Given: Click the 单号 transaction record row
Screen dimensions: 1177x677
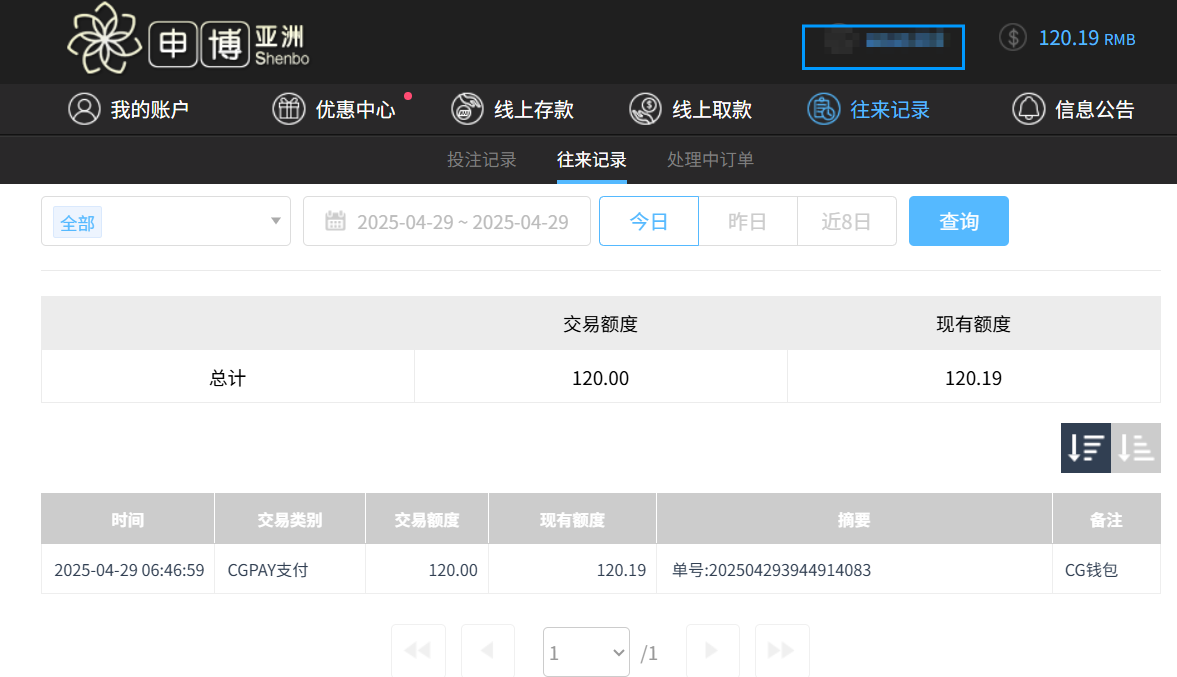Looking at the screenshot, I should tap(771, 570).
